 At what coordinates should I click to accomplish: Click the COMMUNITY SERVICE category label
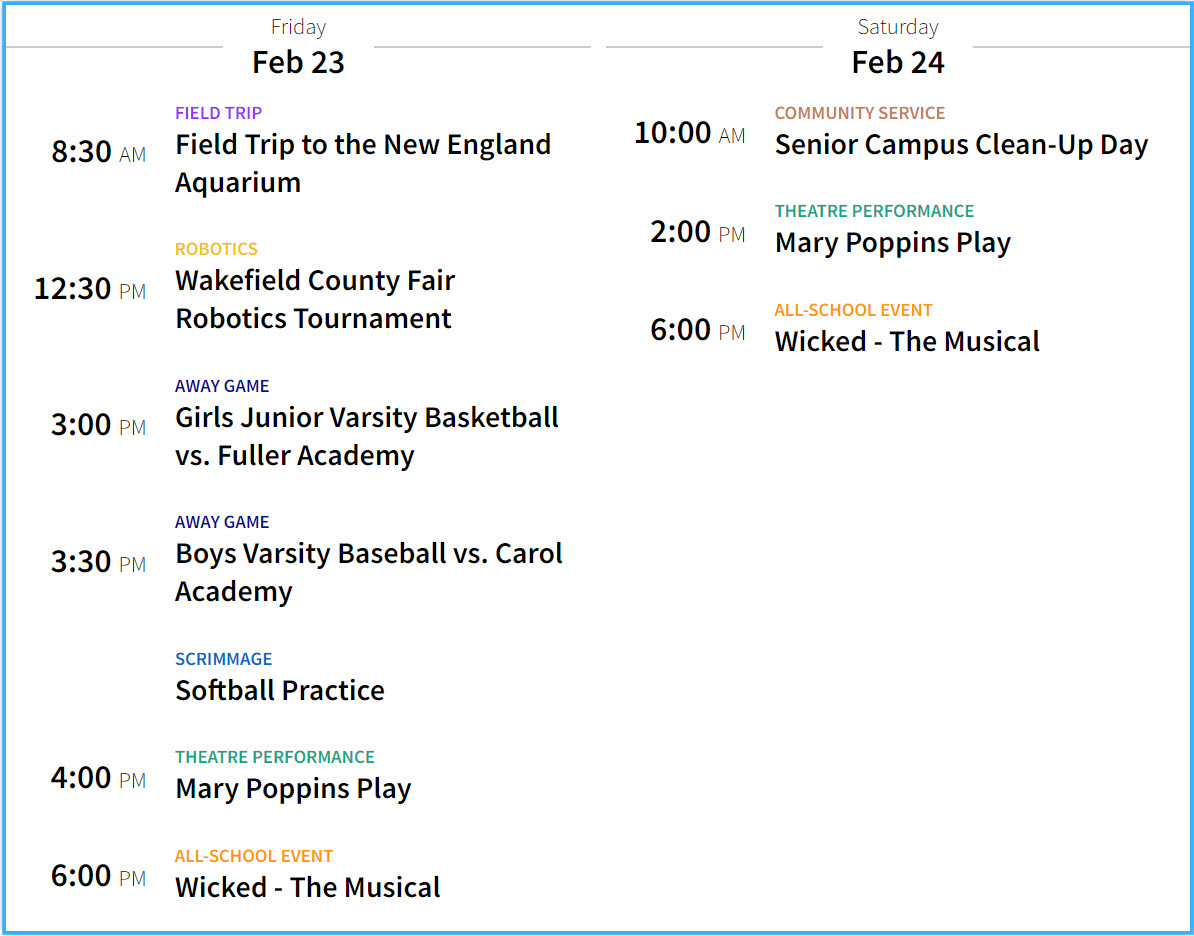click(x=859, y=113)
